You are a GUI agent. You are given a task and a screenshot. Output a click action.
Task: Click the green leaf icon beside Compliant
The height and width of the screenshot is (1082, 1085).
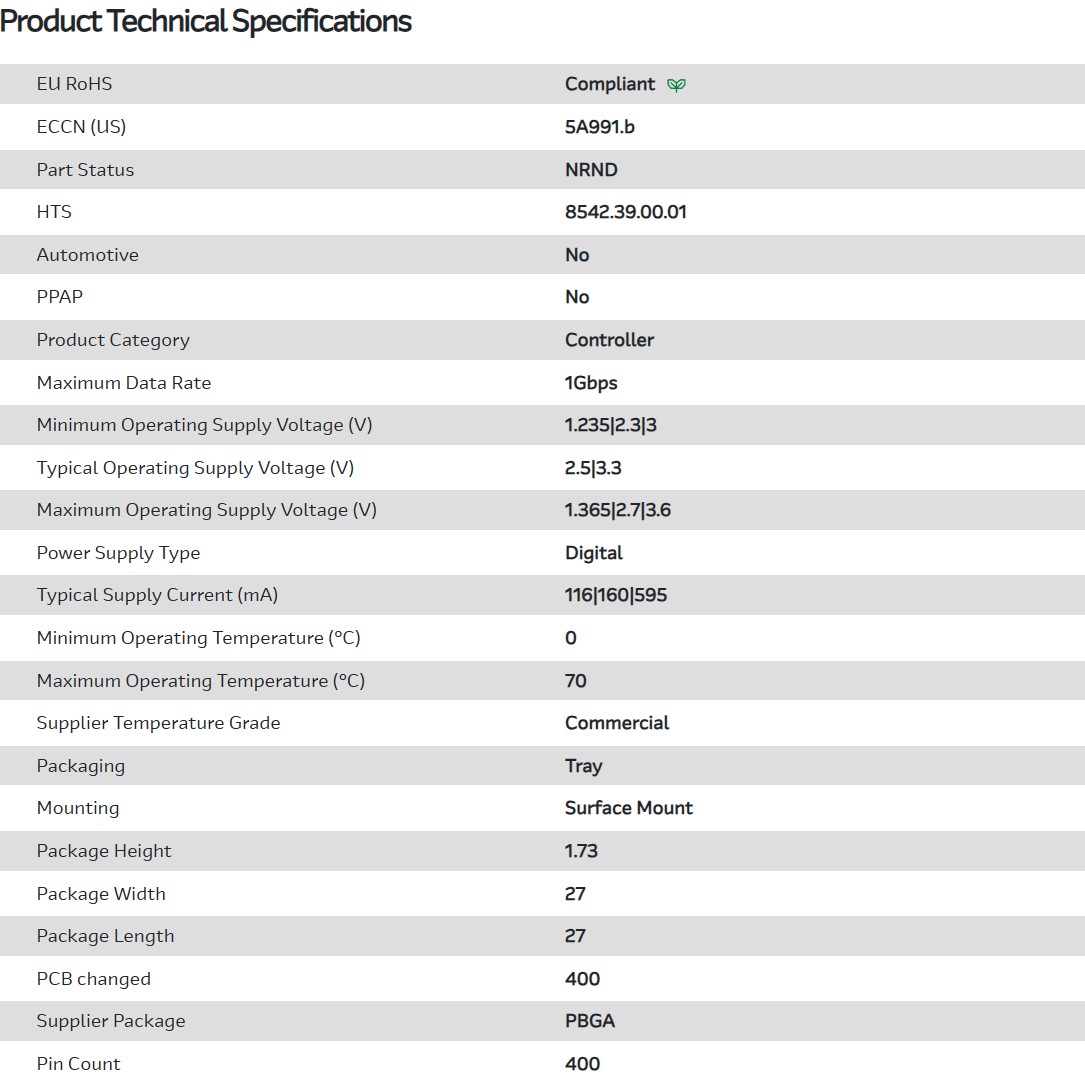677,85
